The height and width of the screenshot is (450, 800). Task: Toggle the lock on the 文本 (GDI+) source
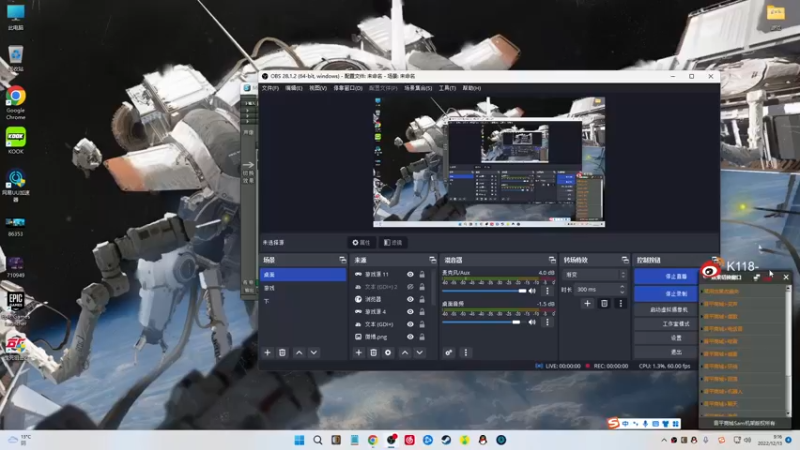(422, 324)
